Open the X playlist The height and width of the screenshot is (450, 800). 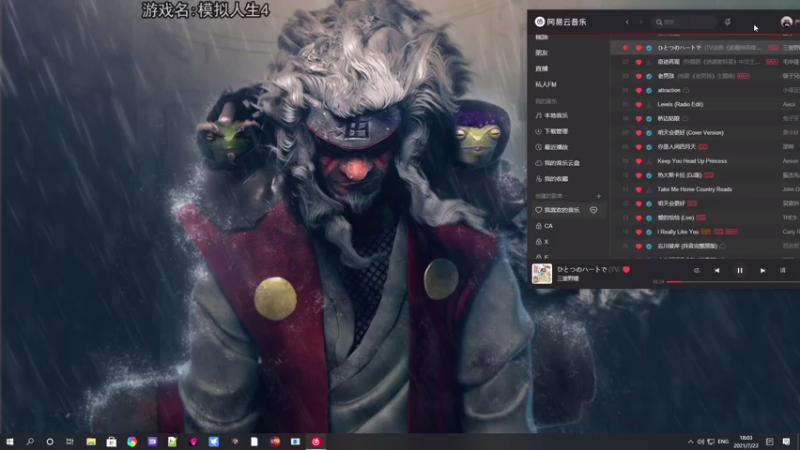pos(542,241)
